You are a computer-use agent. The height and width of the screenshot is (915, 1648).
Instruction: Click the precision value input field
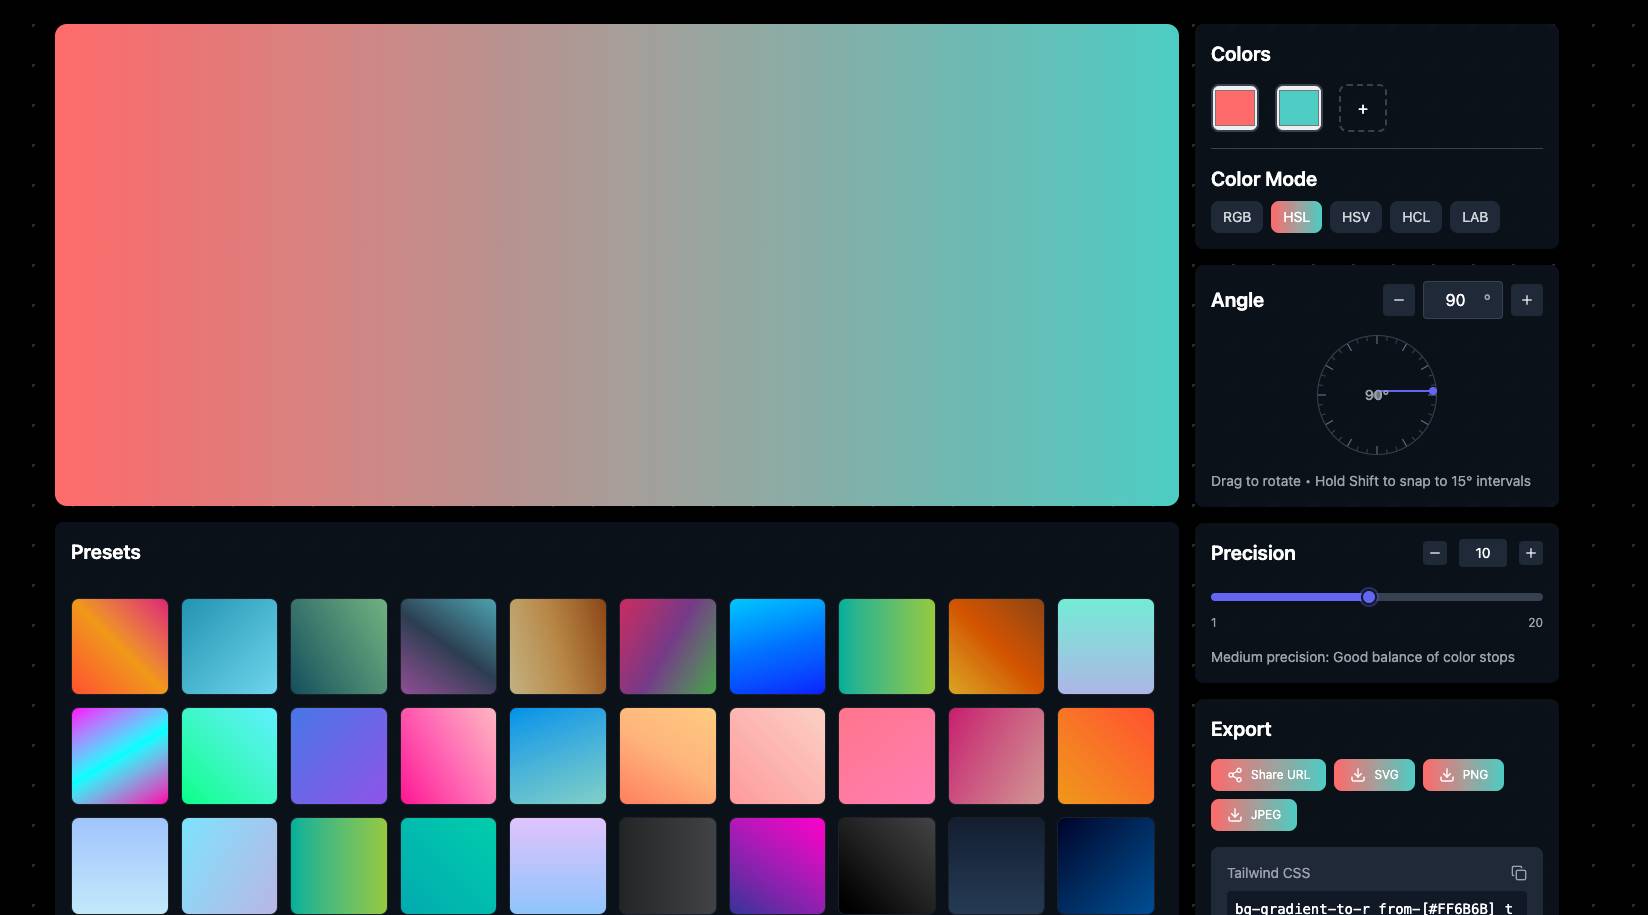tap(1483, 553)
